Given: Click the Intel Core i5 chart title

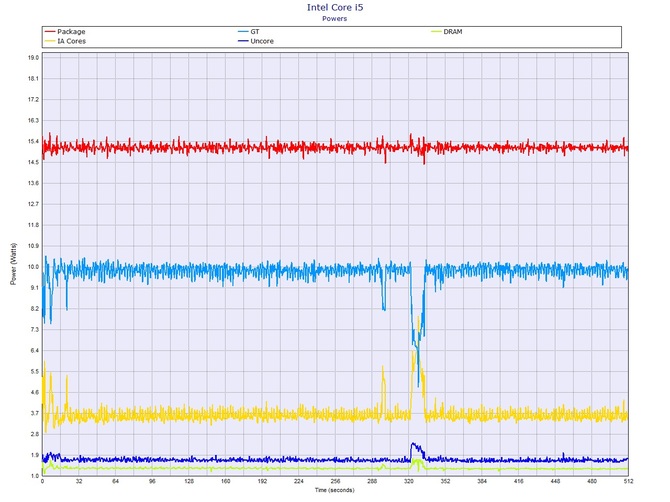Looking at the screenshot, I should pyautogui.click(x=335, y=7).
